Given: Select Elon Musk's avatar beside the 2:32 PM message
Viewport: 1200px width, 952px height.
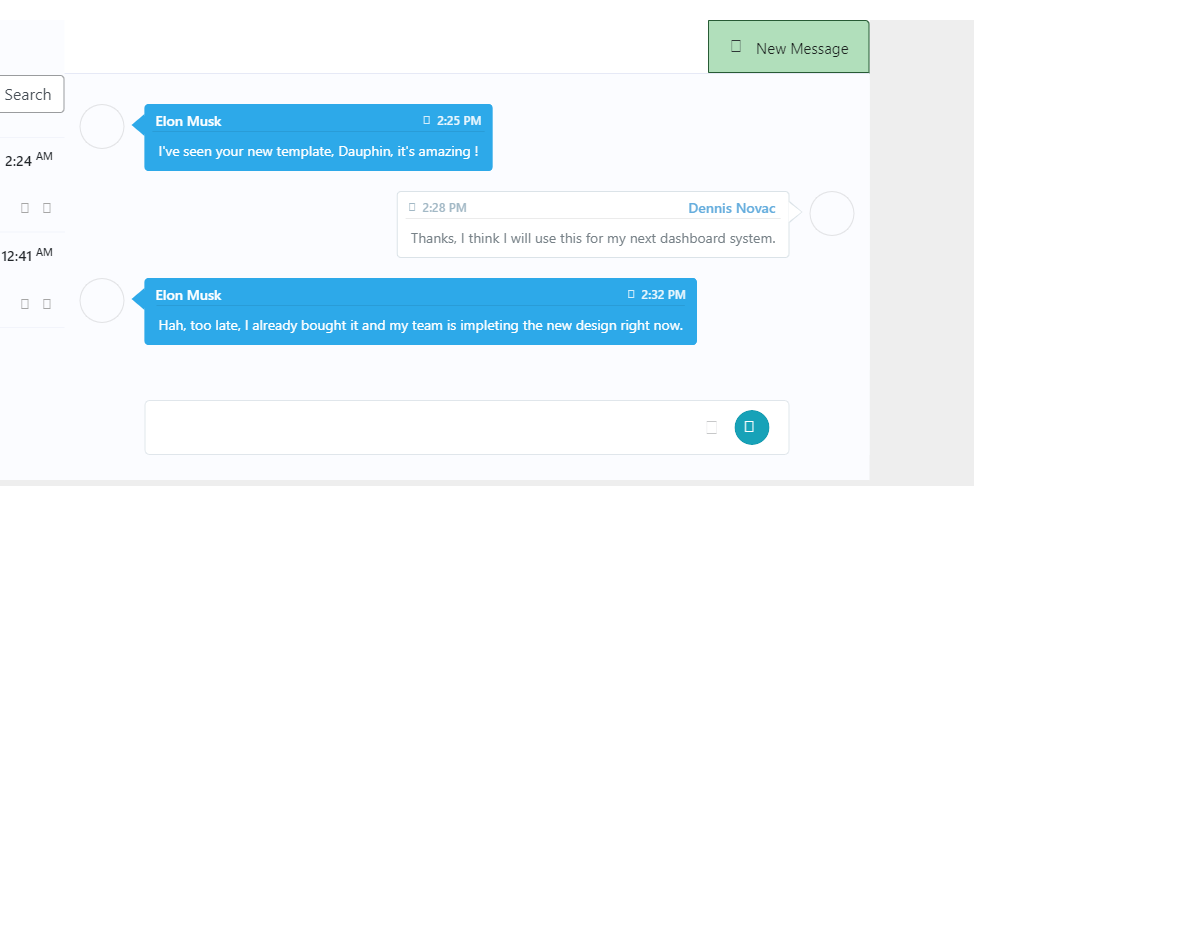Looking at the screenshot, I should click(x=102, y=300).
